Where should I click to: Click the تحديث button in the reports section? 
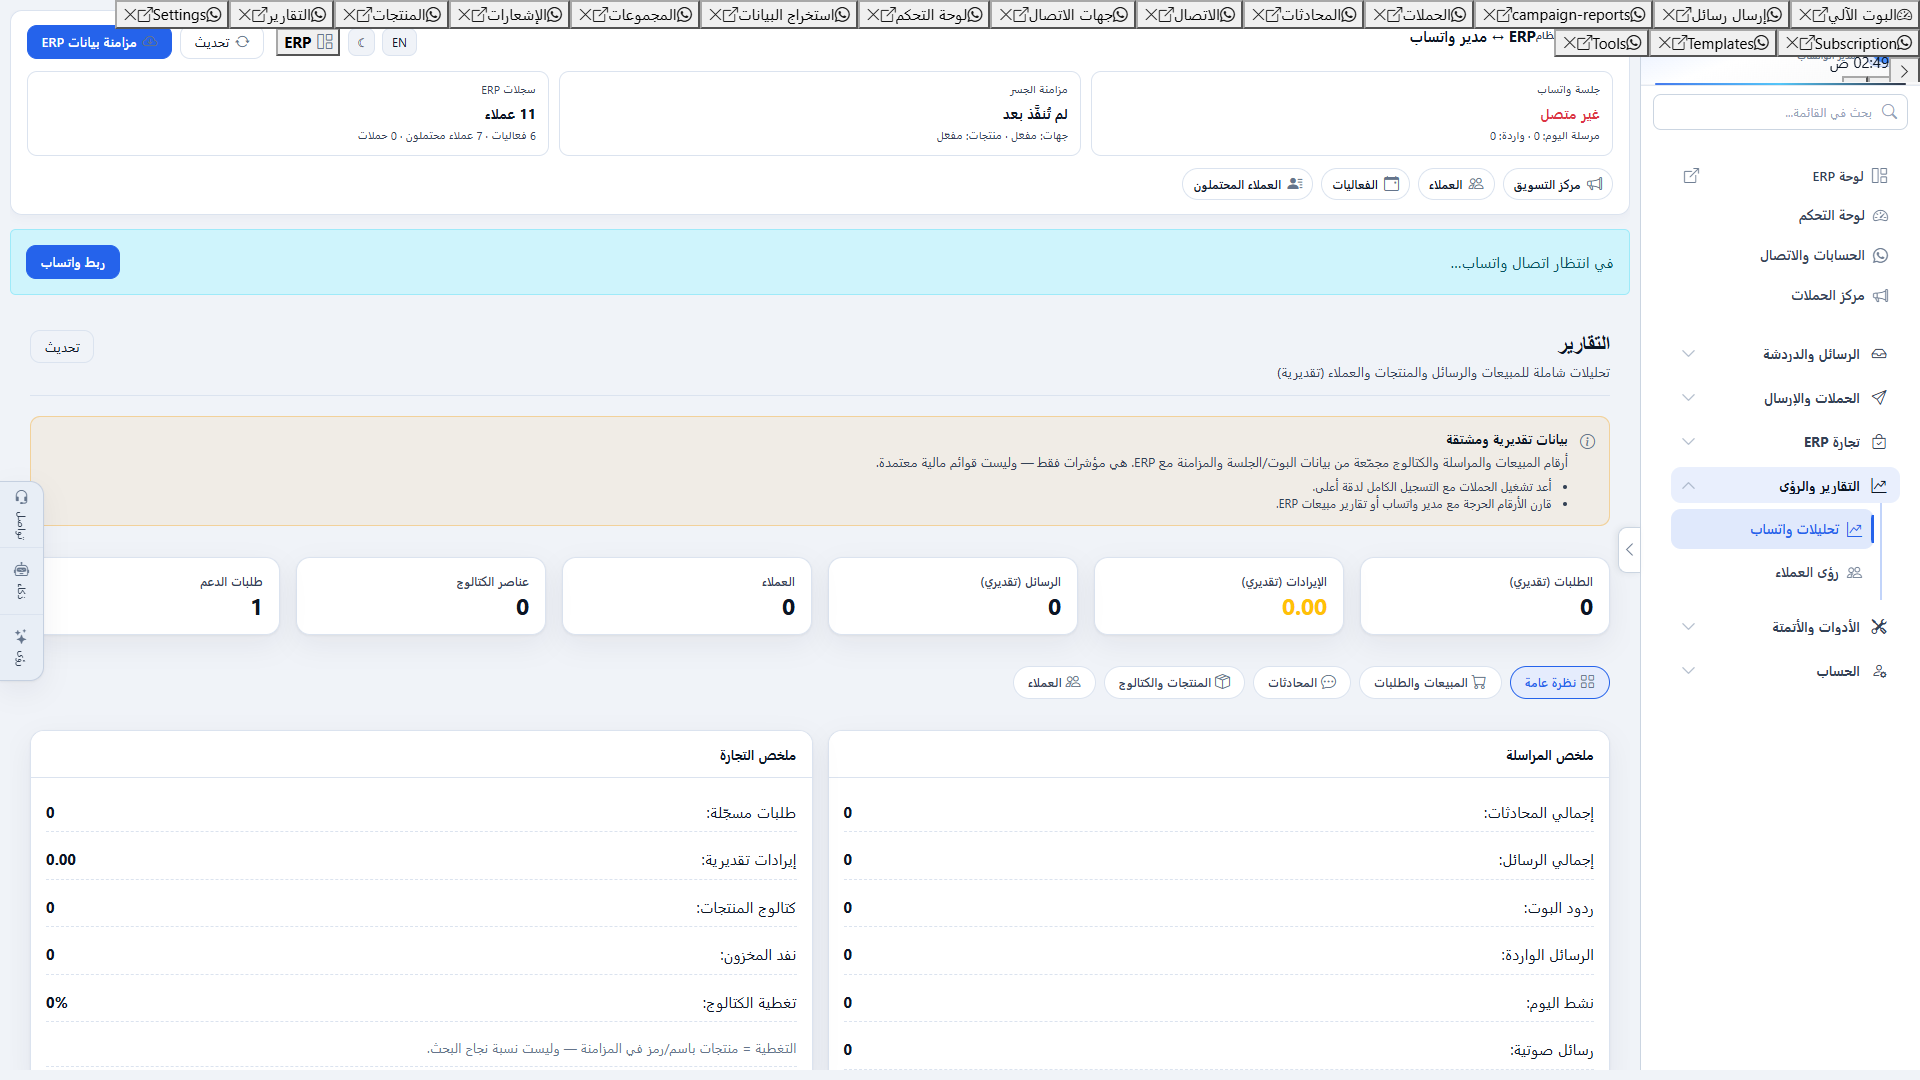(x=62, y=347)
